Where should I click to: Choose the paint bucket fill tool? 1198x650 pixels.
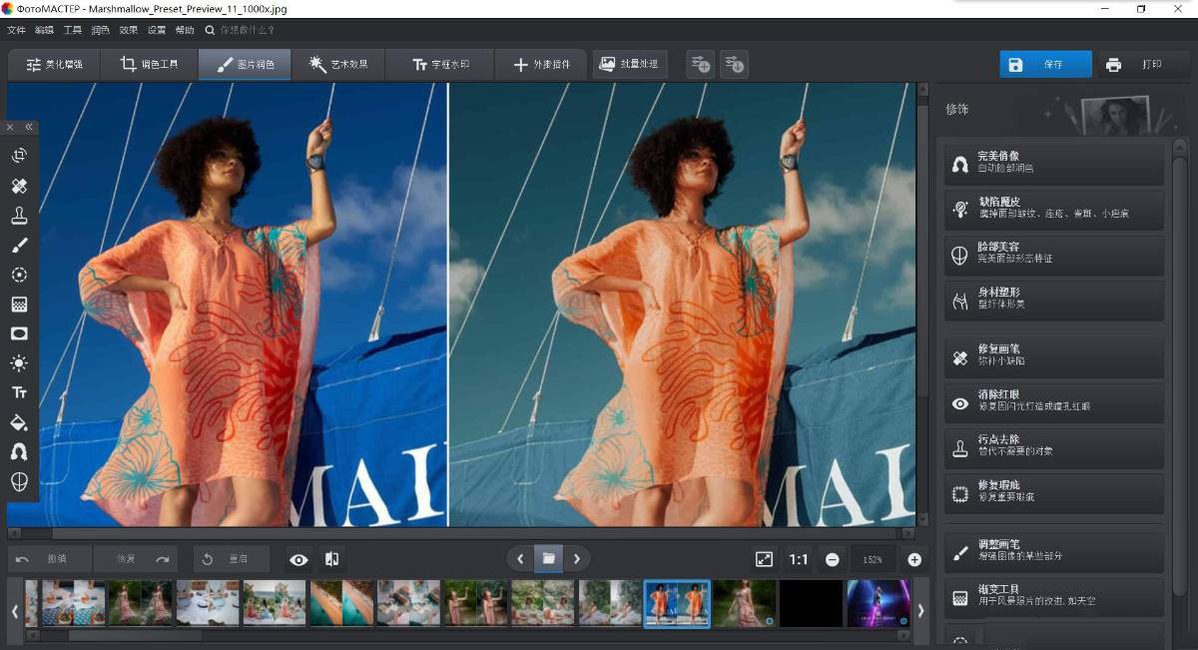(19, 423)
